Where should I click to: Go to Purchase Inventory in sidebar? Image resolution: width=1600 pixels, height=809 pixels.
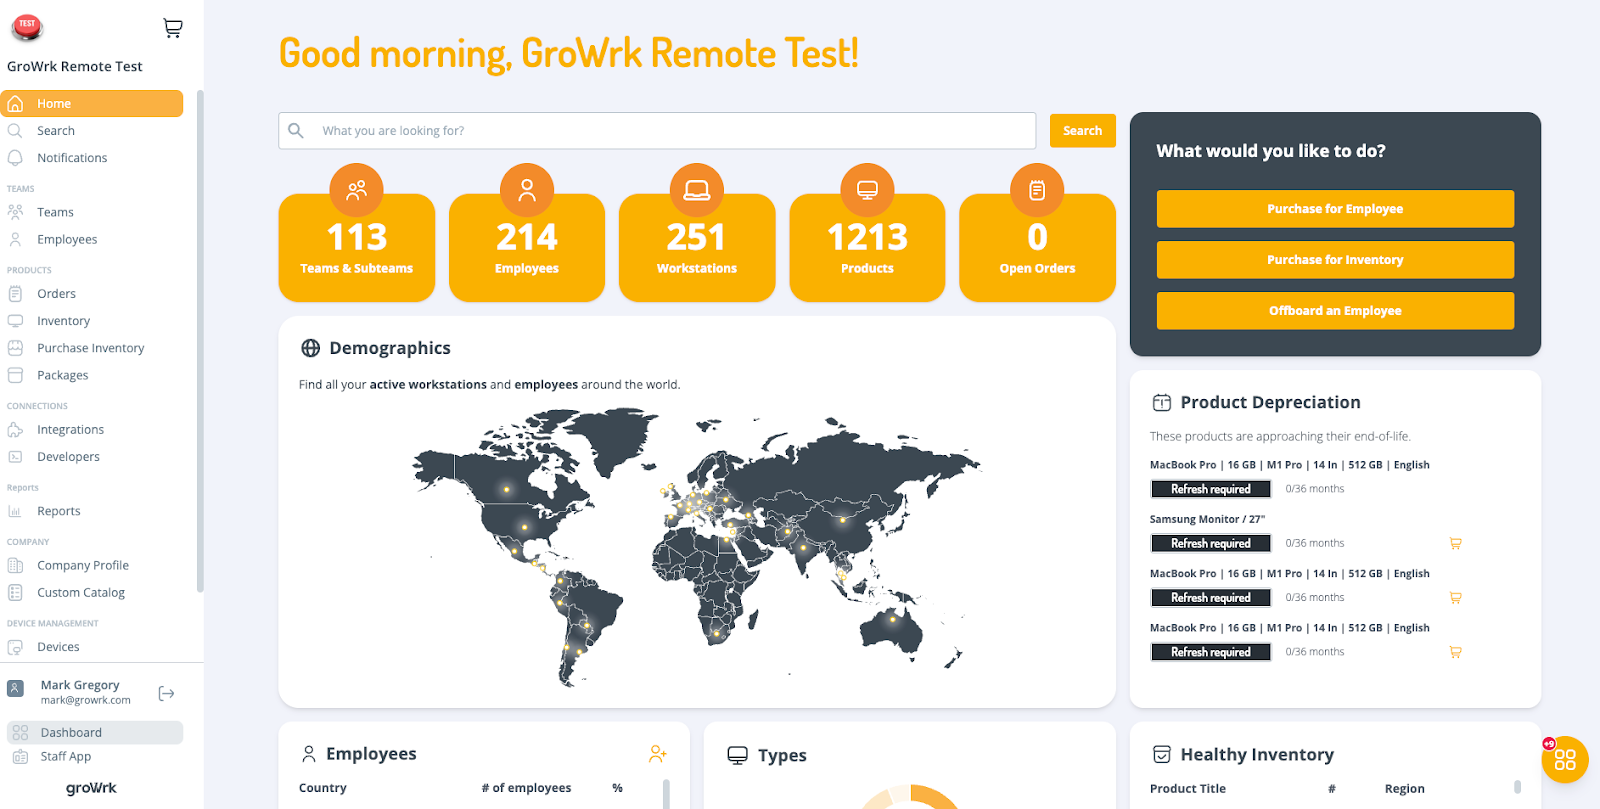point(90,348)
